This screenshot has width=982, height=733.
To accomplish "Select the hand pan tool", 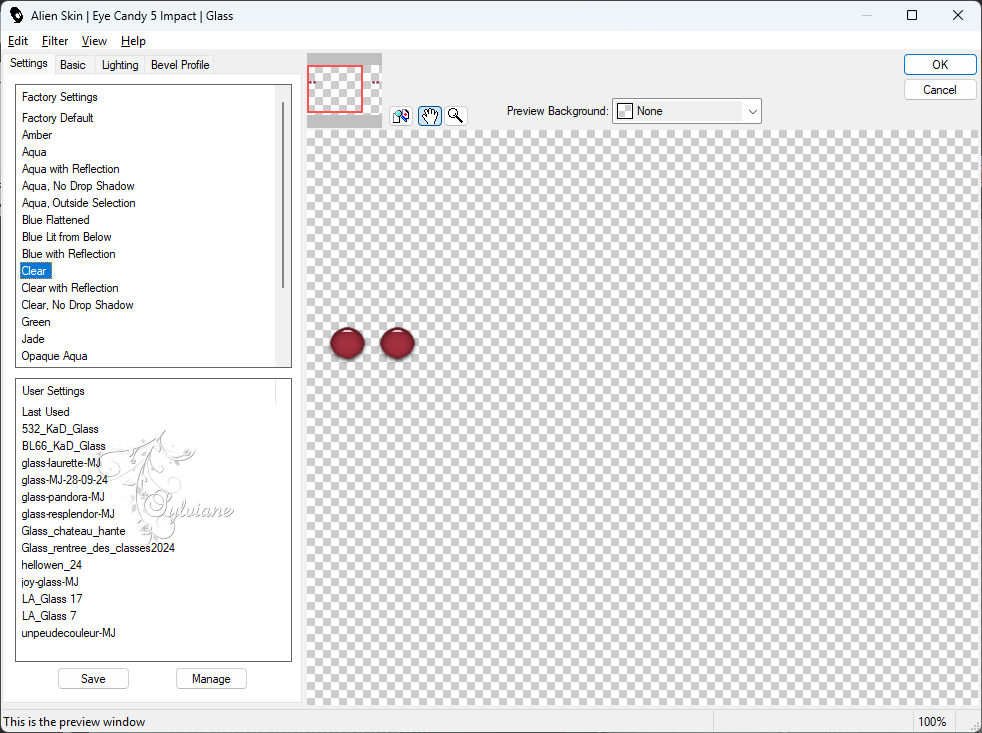I will tap(430, 116).
